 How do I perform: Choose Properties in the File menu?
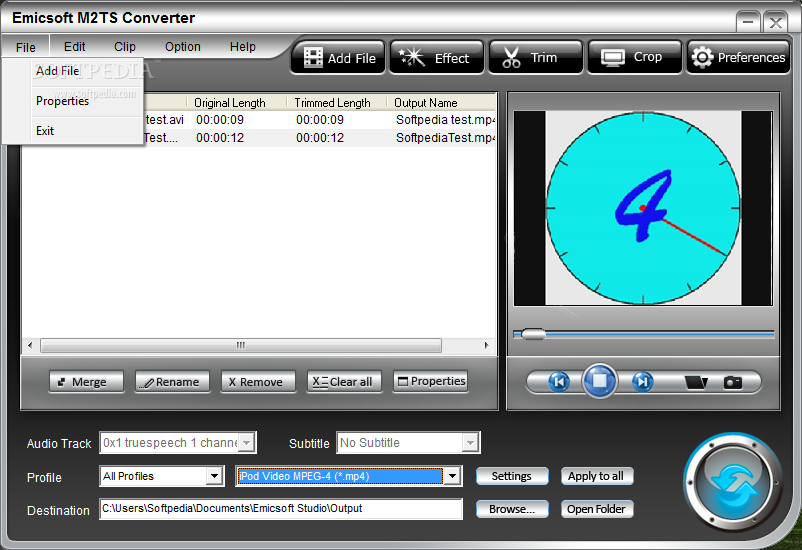pos(73,101)
